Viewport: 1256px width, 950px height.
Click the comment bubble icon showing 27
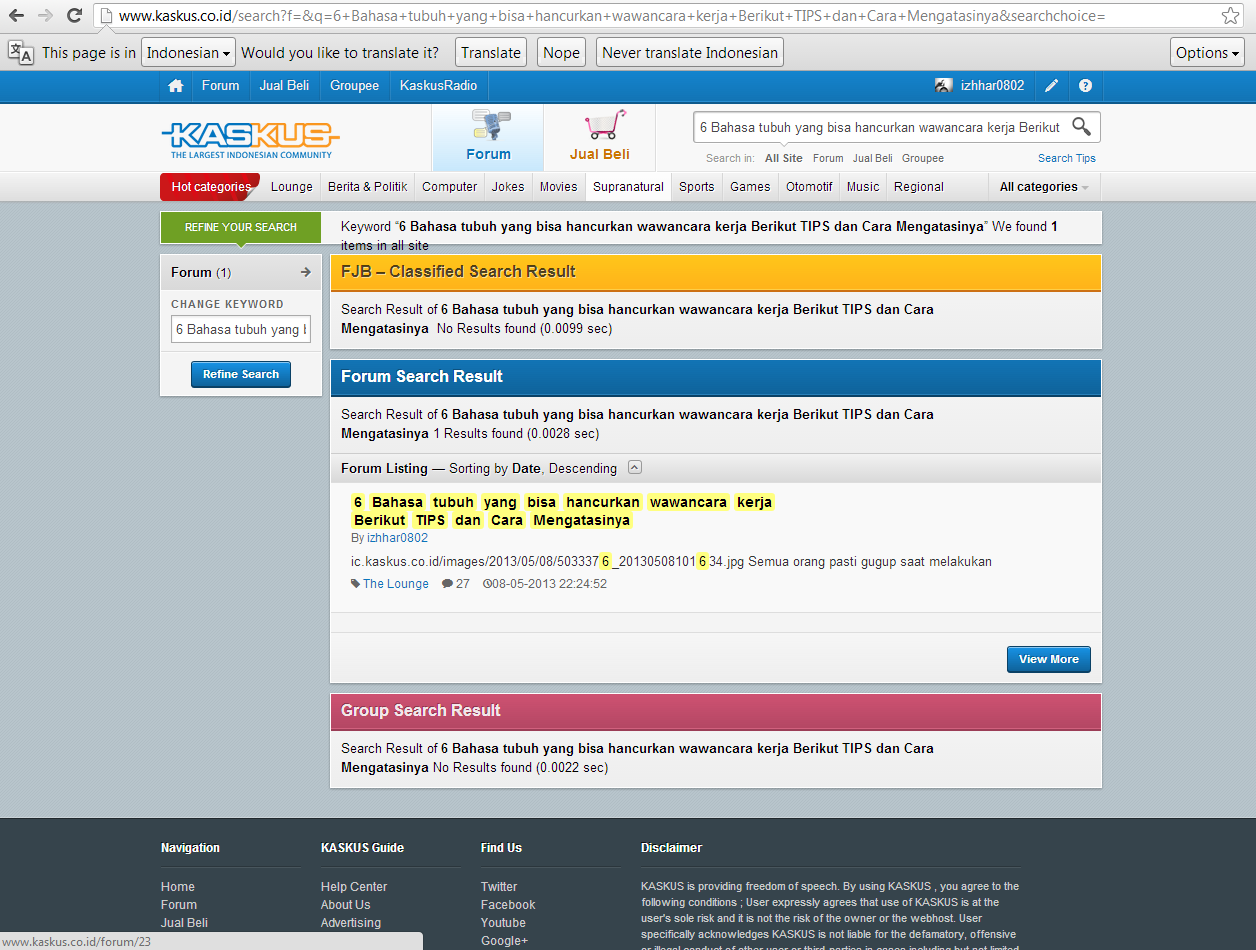(x=447, y=584)
